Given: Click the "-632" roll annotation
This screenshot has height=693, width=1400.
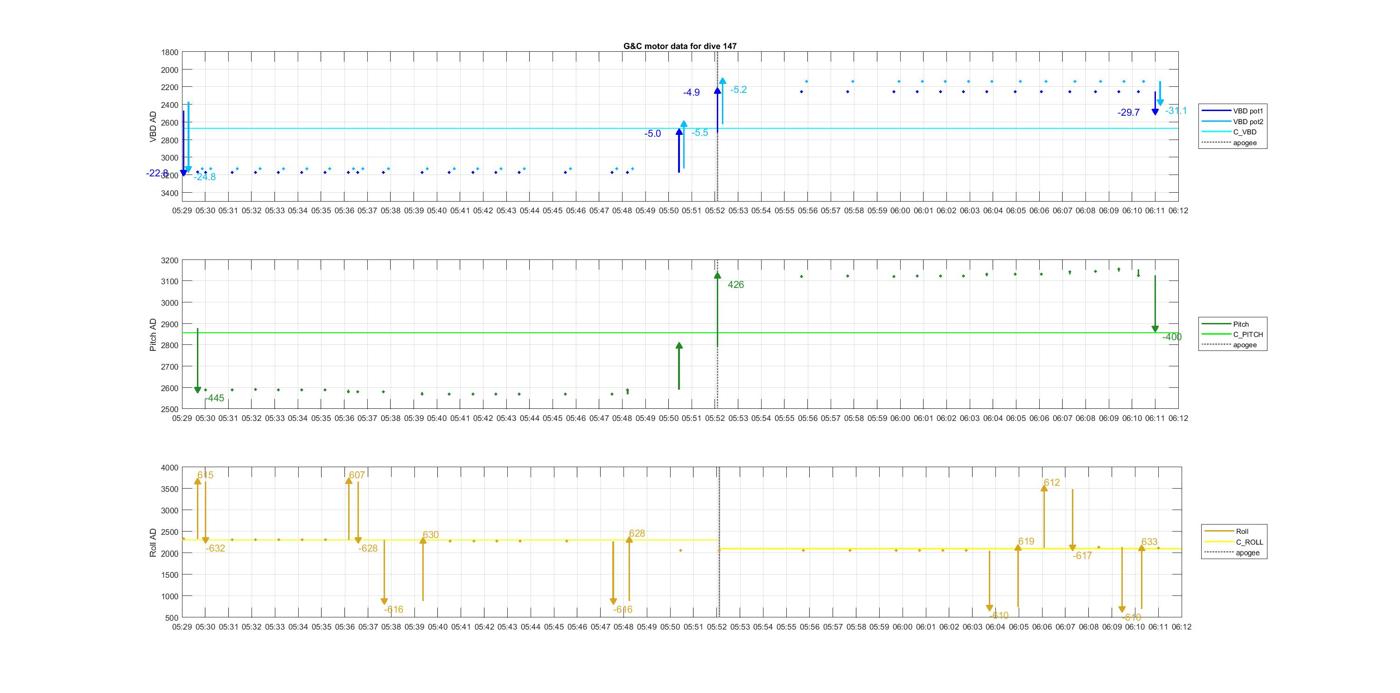Looking at the screenshot, I should click(215, 548).
